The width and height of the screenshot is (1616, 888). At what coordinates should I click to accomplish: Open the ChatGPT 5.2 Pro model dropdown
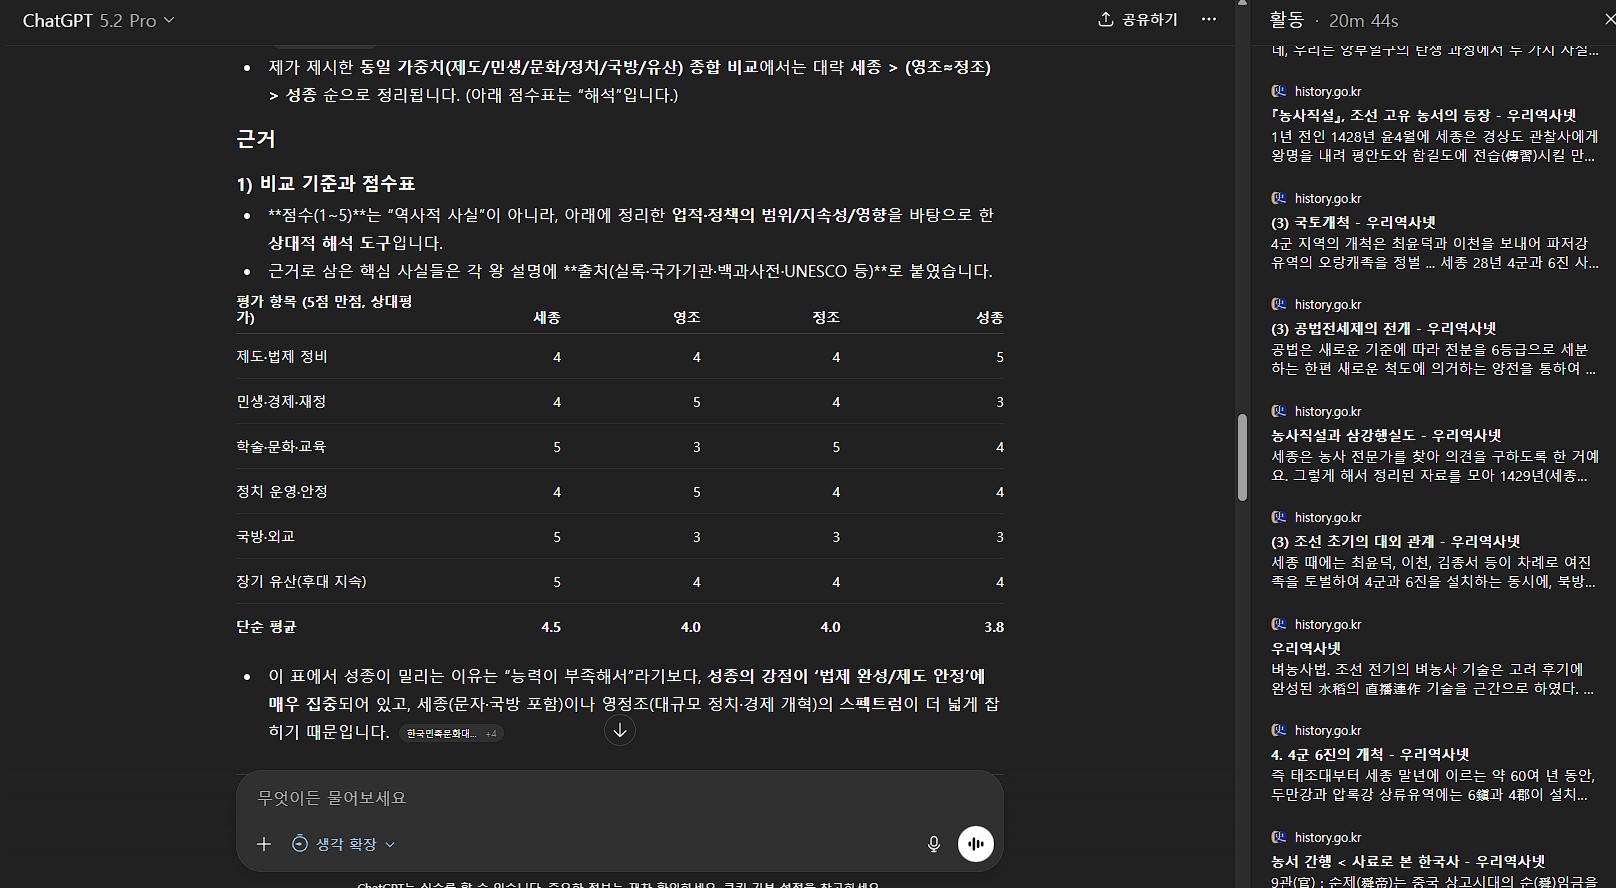pos(98,20)
